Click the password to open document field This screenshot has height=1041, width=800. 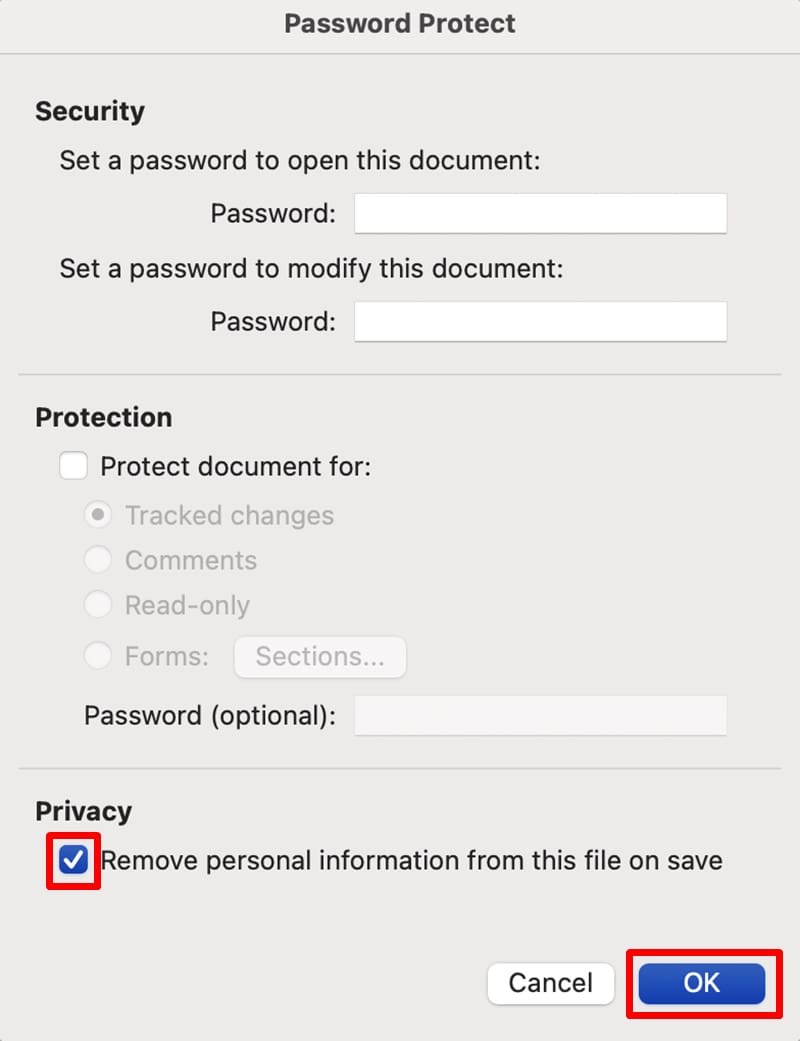(540, 214)
